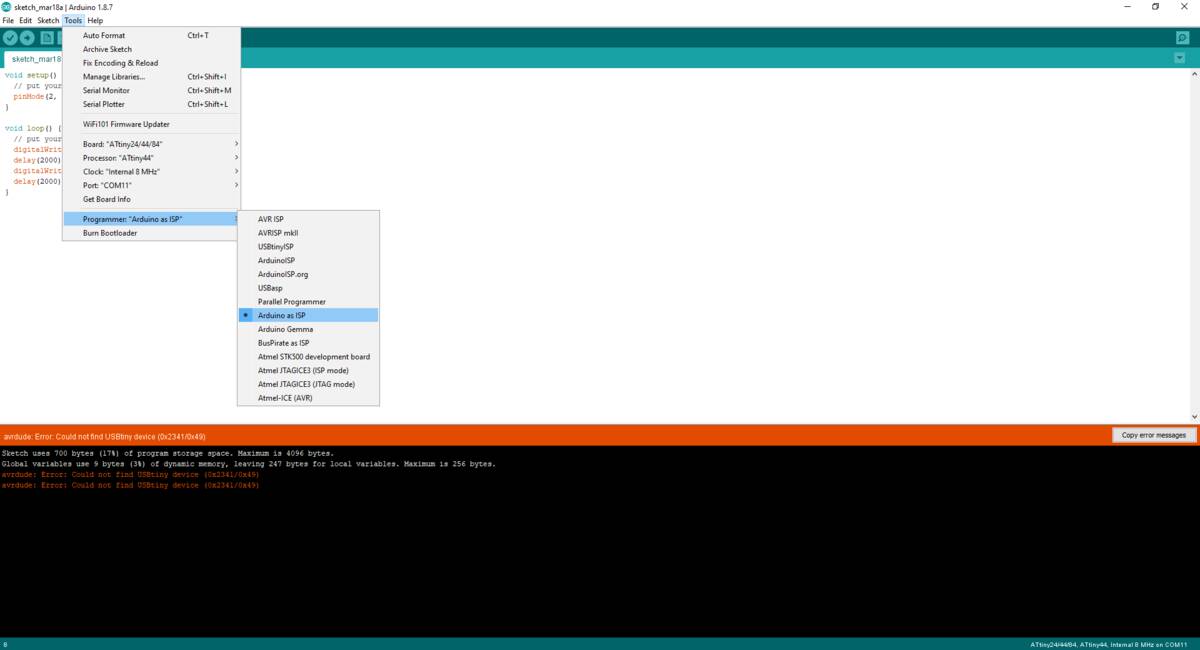The height and width of the screenshot is (650, 1200).
Task: Launch Serial Monitor from Tools menu
Action: pyautogui.click(x=152, y=90)
